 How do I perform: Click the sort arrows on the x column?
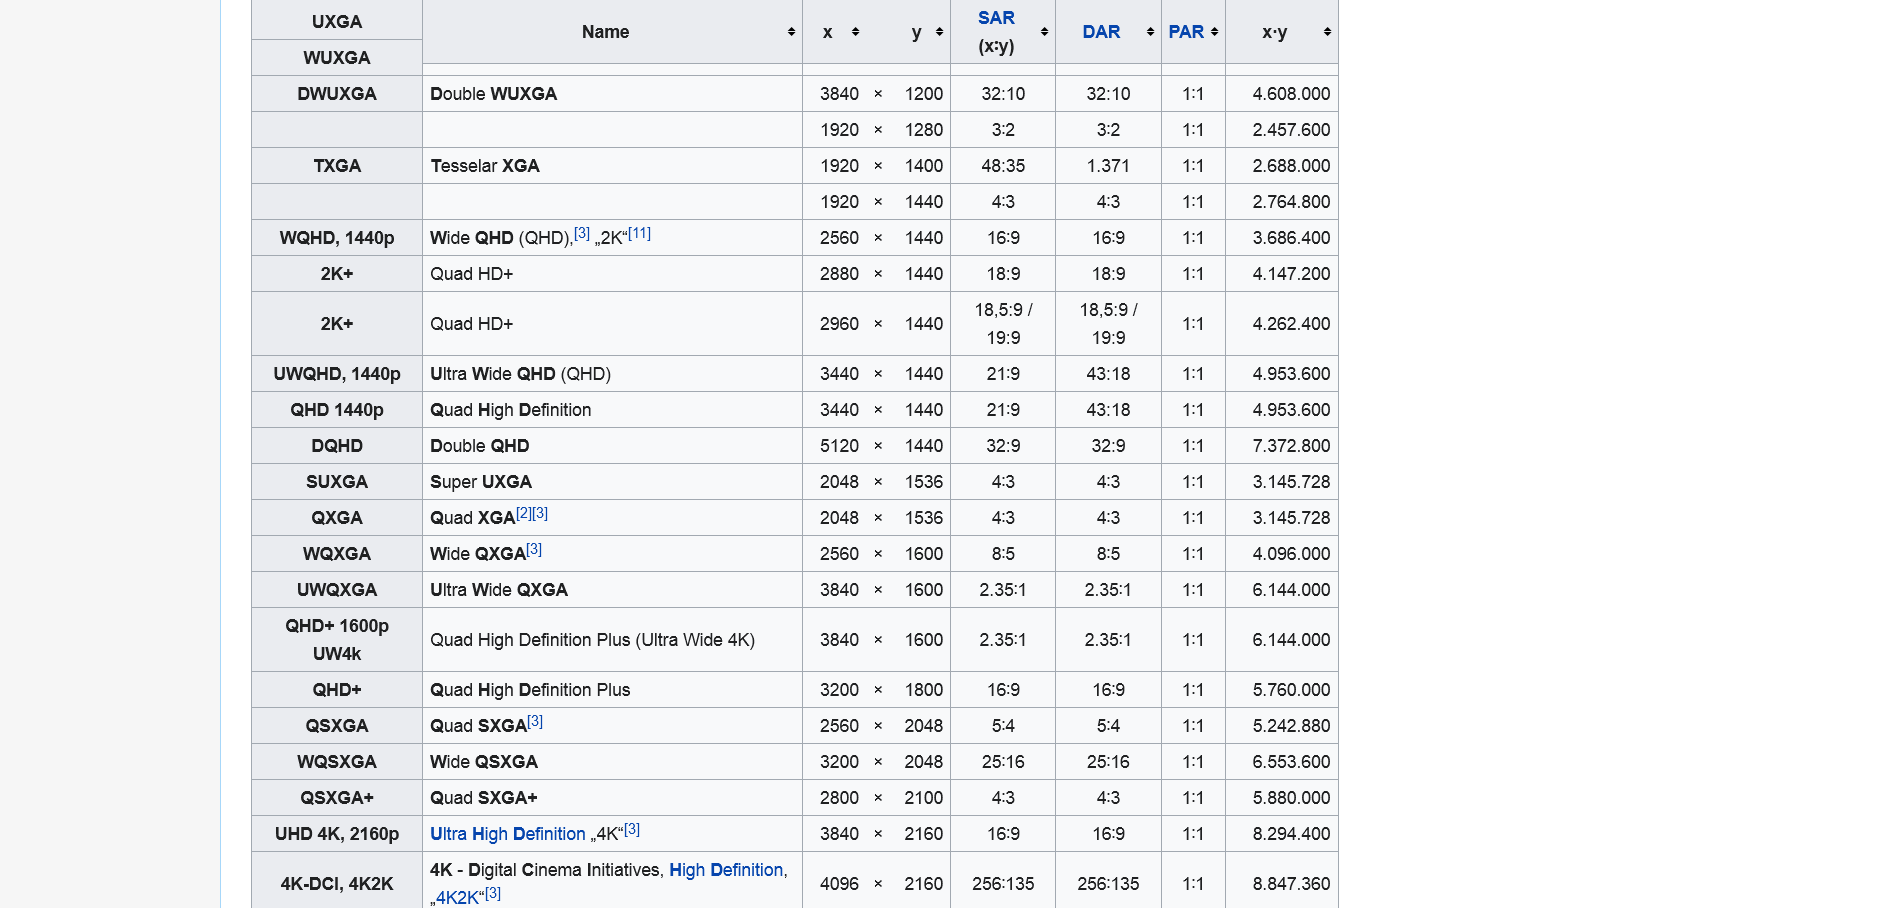click(855, 31)
